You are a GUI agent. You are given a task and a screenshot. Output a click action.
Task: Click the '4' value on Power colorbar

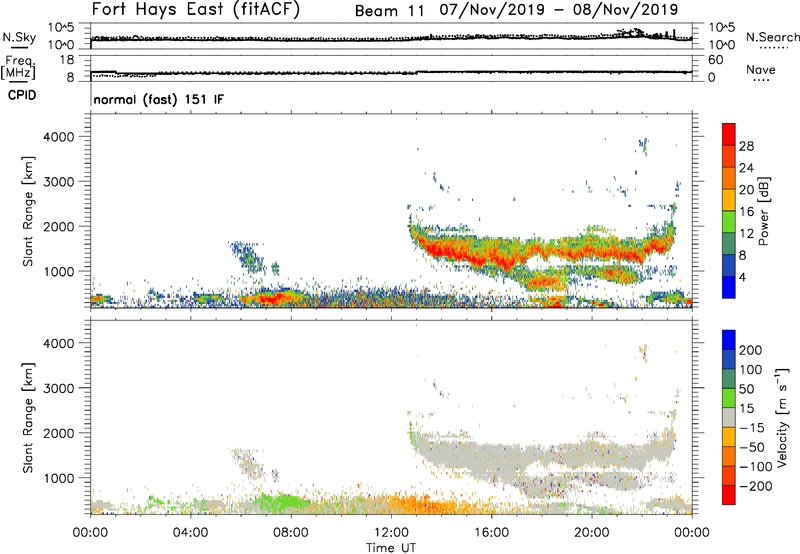(x=742, y=277)
